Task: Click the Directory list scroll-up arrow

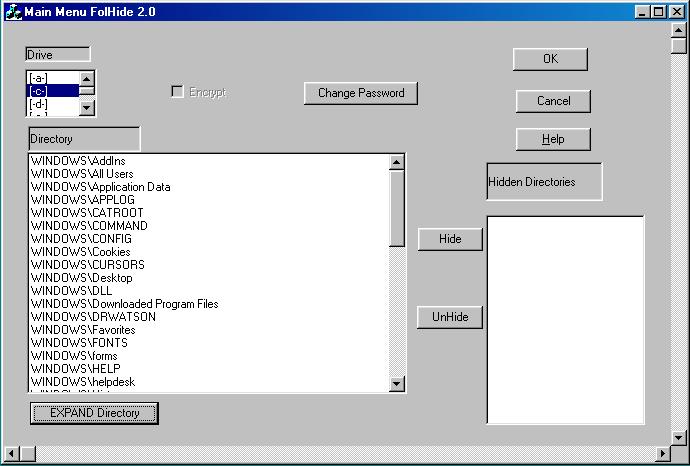Action: point(396,162)
